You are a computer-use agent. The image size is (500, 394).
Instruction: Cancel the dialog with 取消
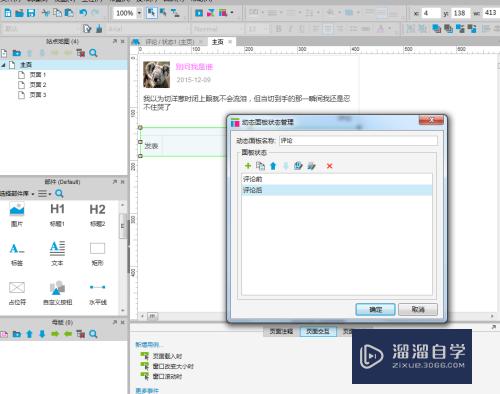coord(418,309)
